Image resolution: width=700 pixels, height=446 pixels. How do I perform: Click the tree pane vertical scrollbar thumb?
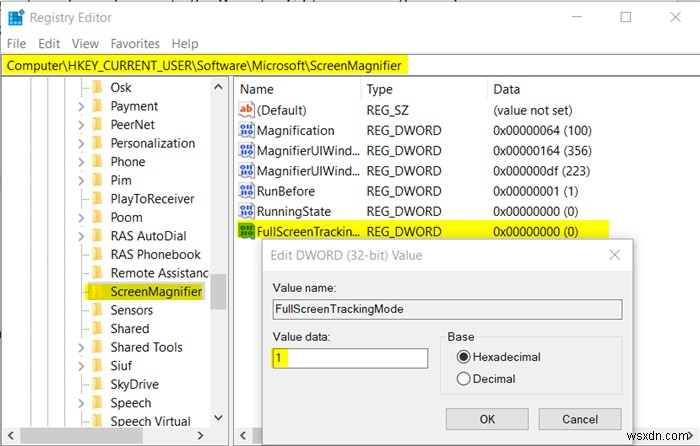point(218,292)
